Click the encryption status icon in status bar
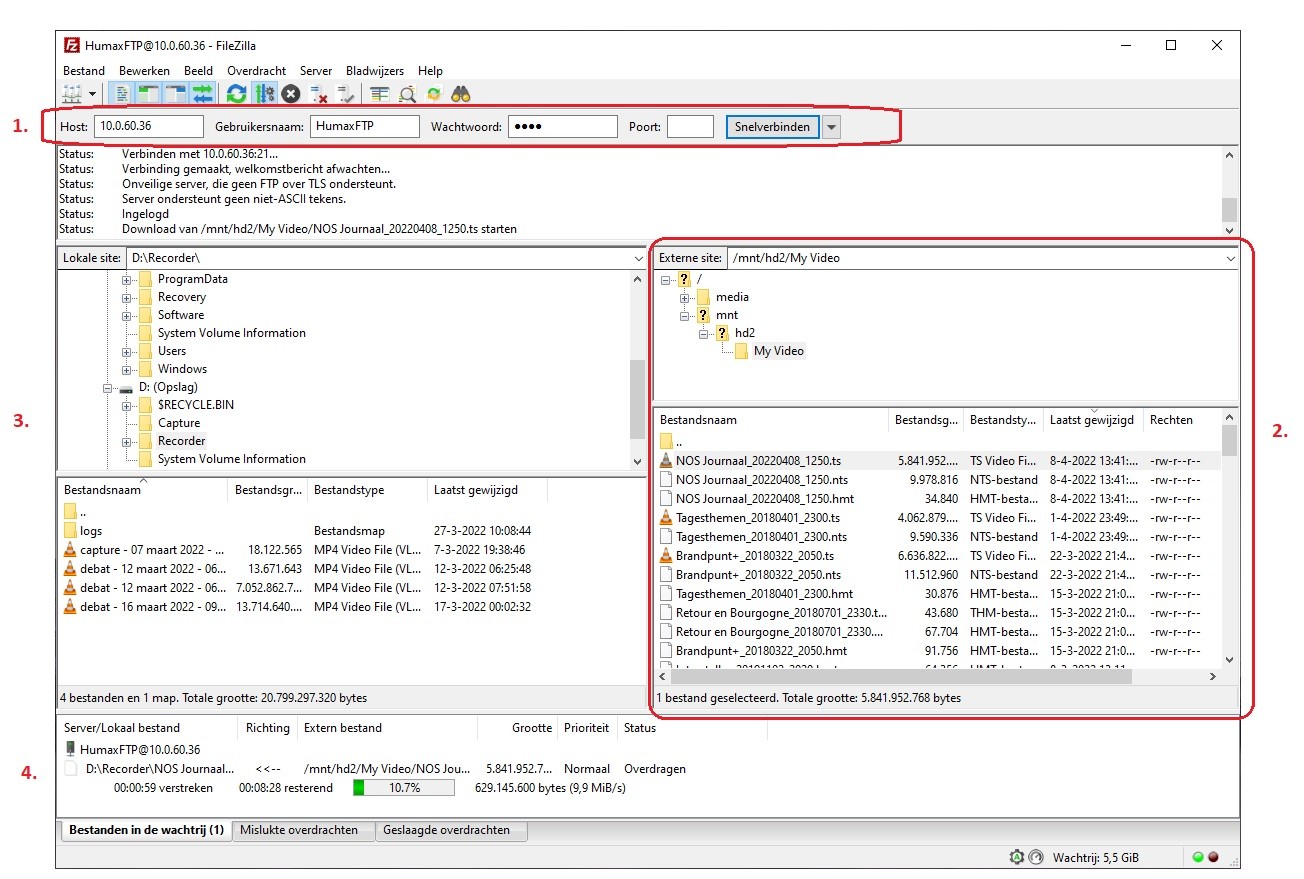The width and height of the screenshot is (1304, 879). click(x=1017, y=857)
